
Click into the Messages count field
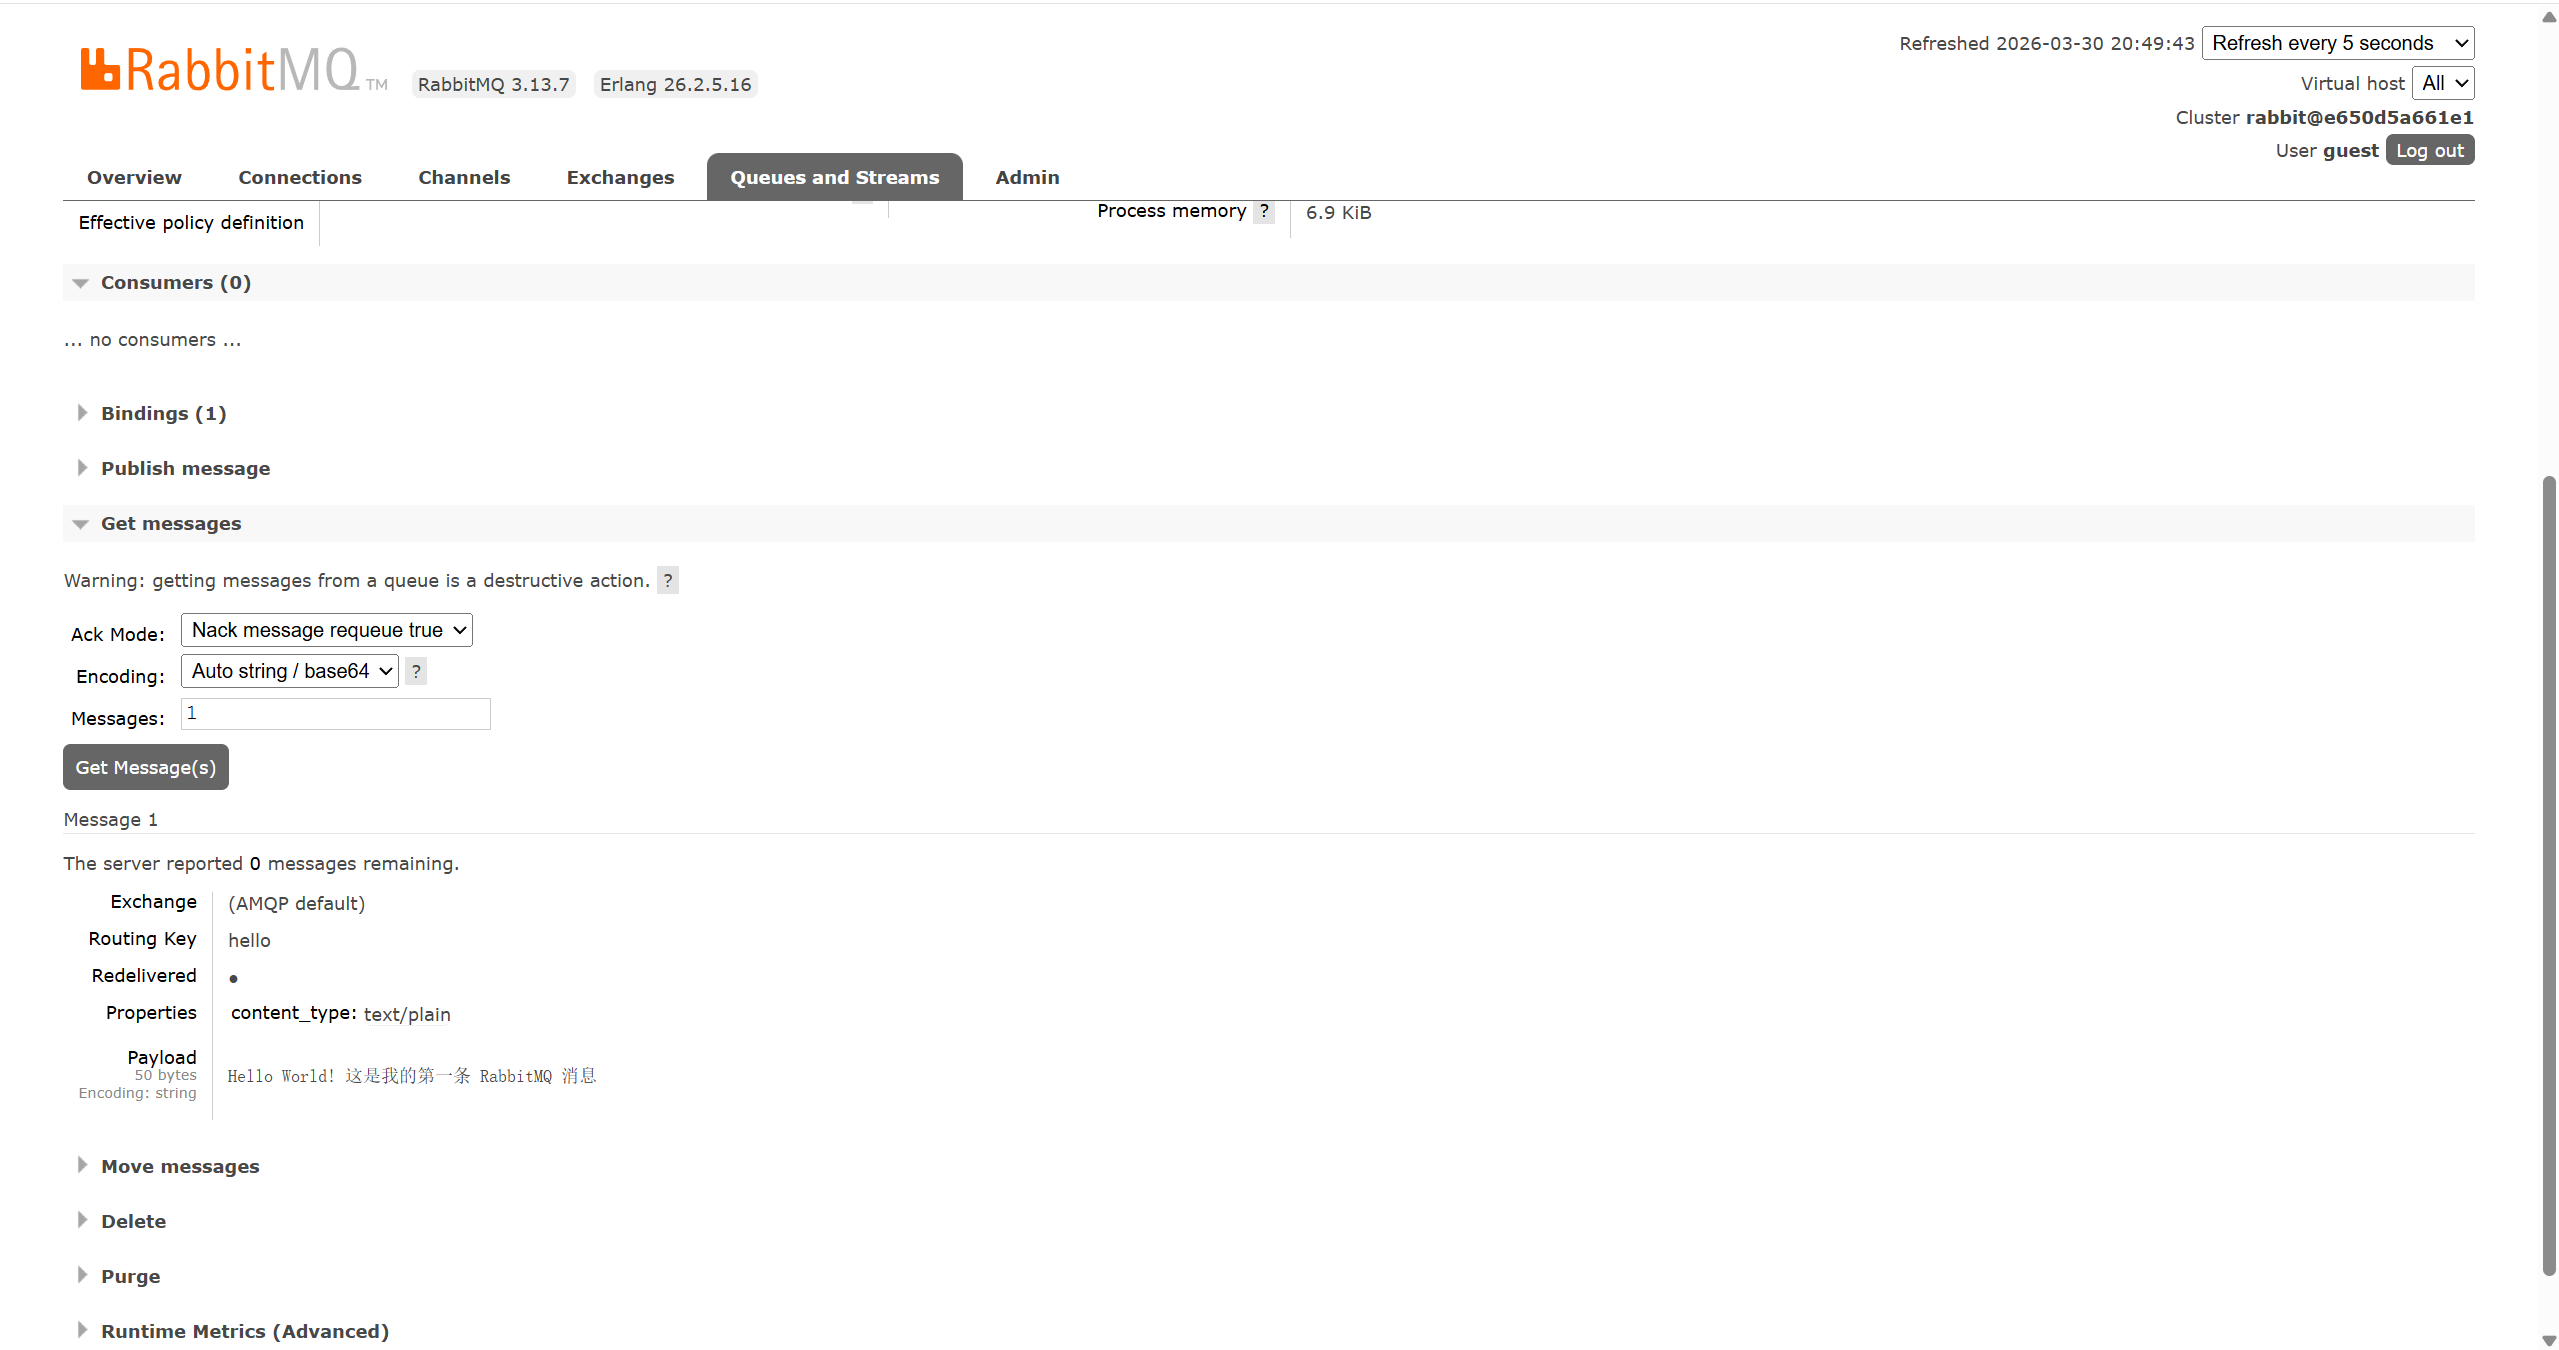[x=336, y=714]
